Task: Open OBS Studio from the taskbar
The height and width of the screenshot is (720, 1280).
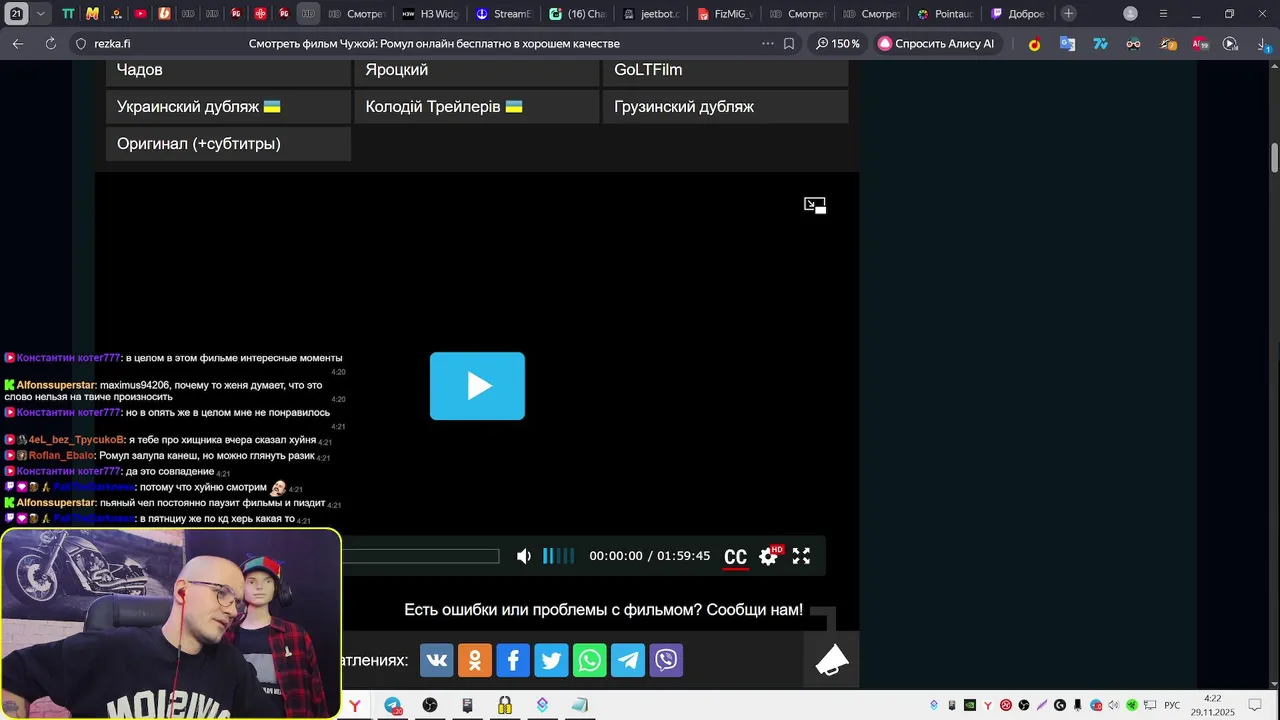Action: click(430, 705)
